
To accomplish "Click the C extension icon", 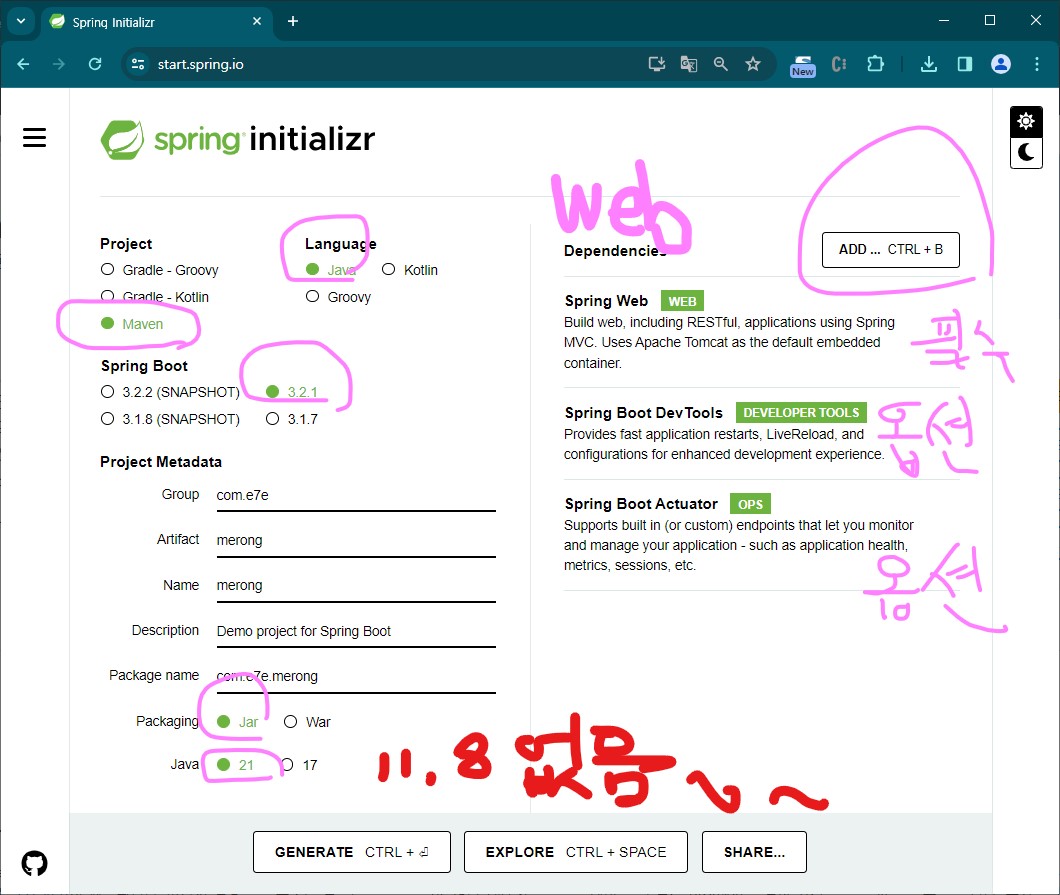I will 839,64.
